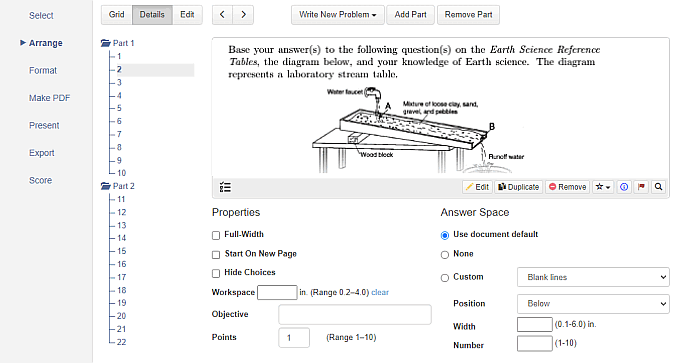
Task: Open the star favorites dropdown
Action: (603, 187)
